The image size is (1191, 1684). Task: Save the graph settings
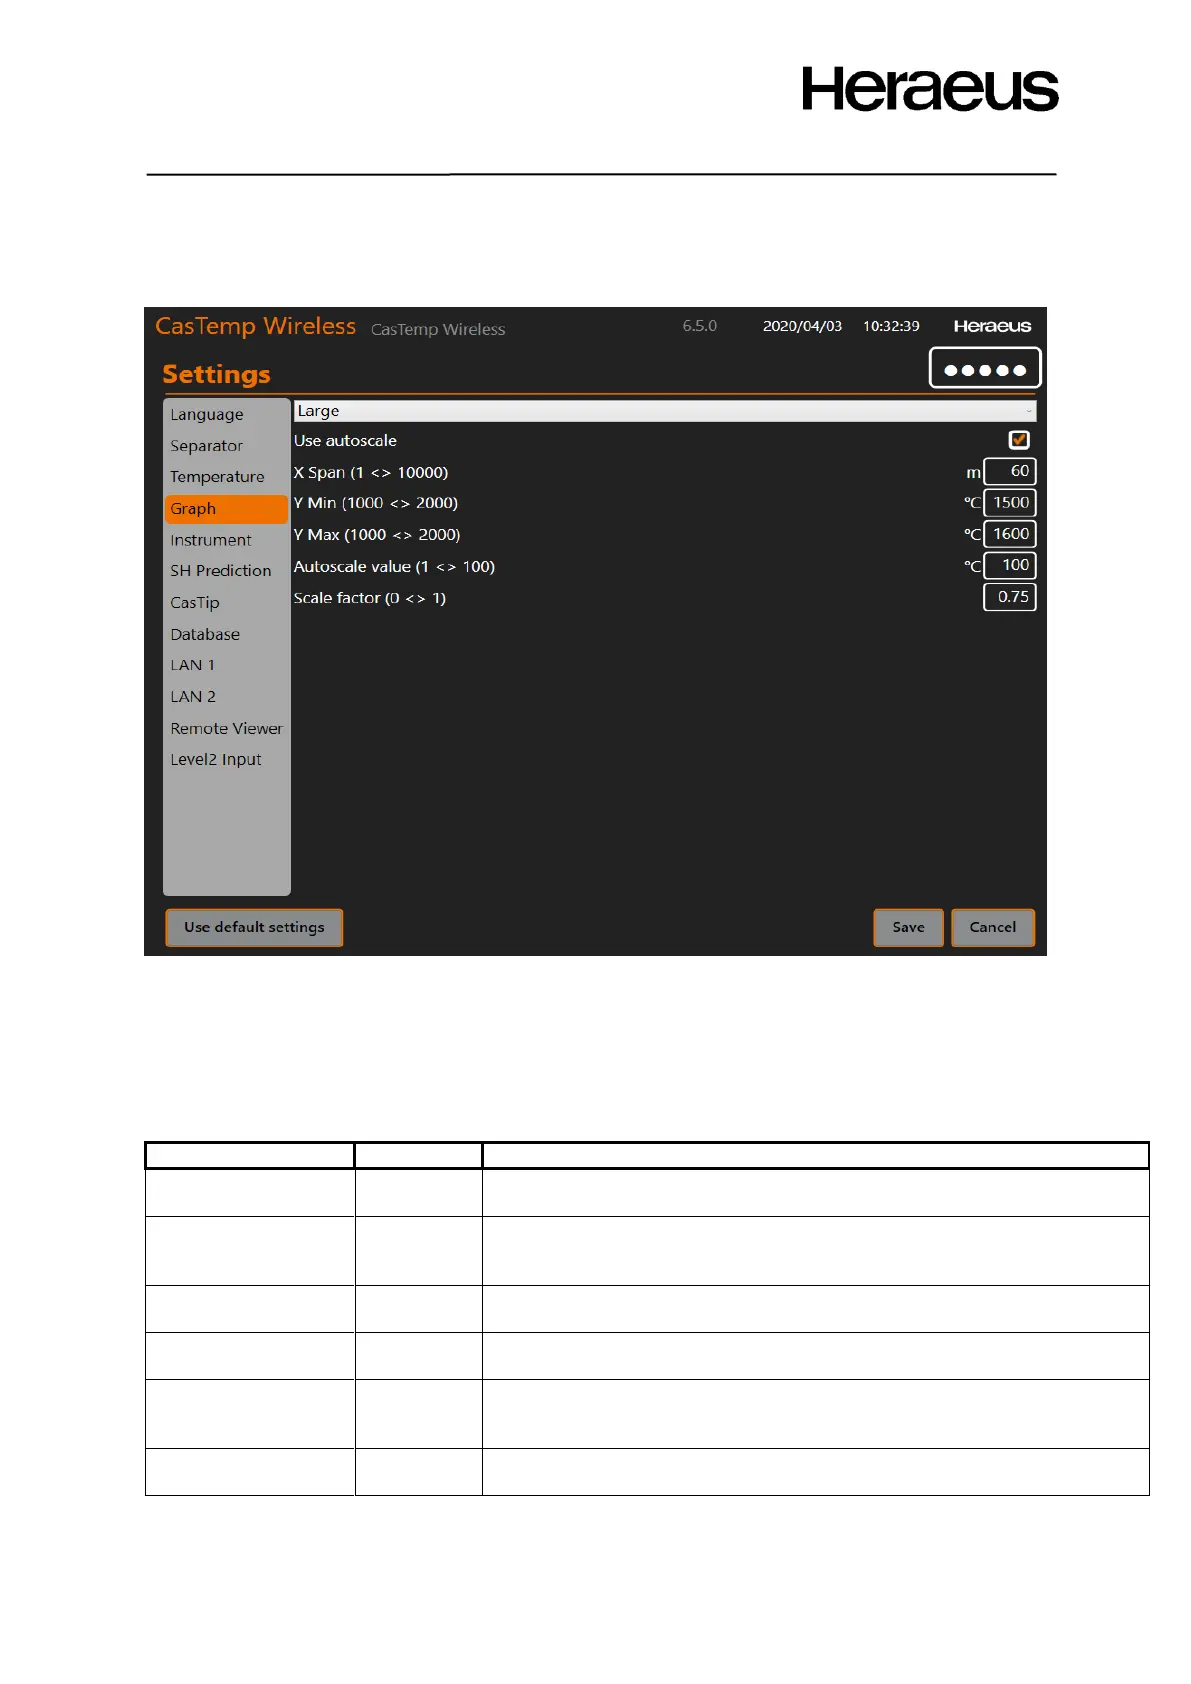point(908,927)
